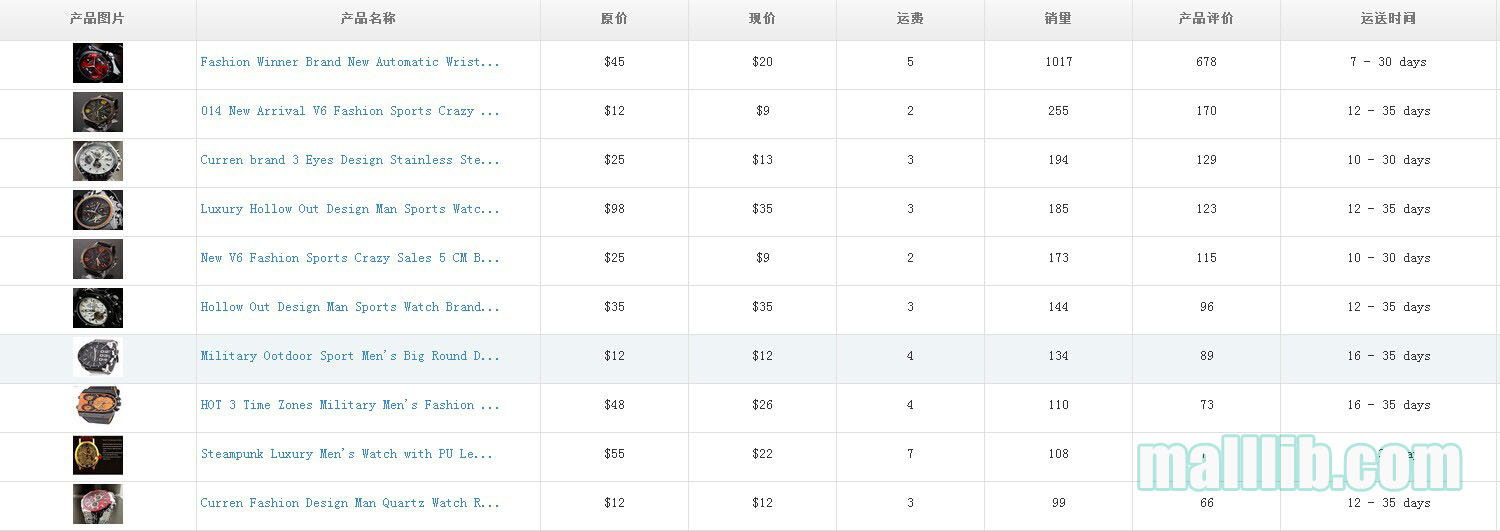This screenshot has width=1500, height=531.
Task: Click the Military Ootdoor Sport watch thumbnail
Action: pyautogui.click(x=98, y=357)
